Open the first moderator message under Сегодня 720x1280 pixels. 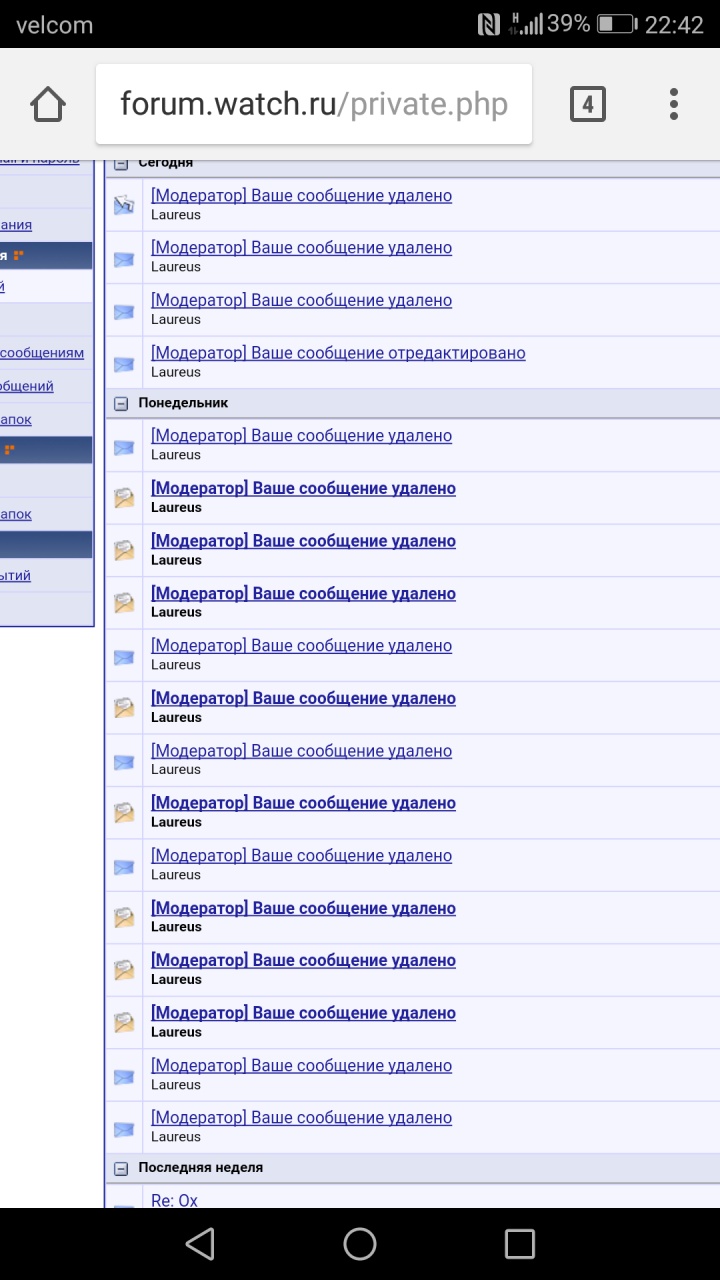[x=301, y=196]
